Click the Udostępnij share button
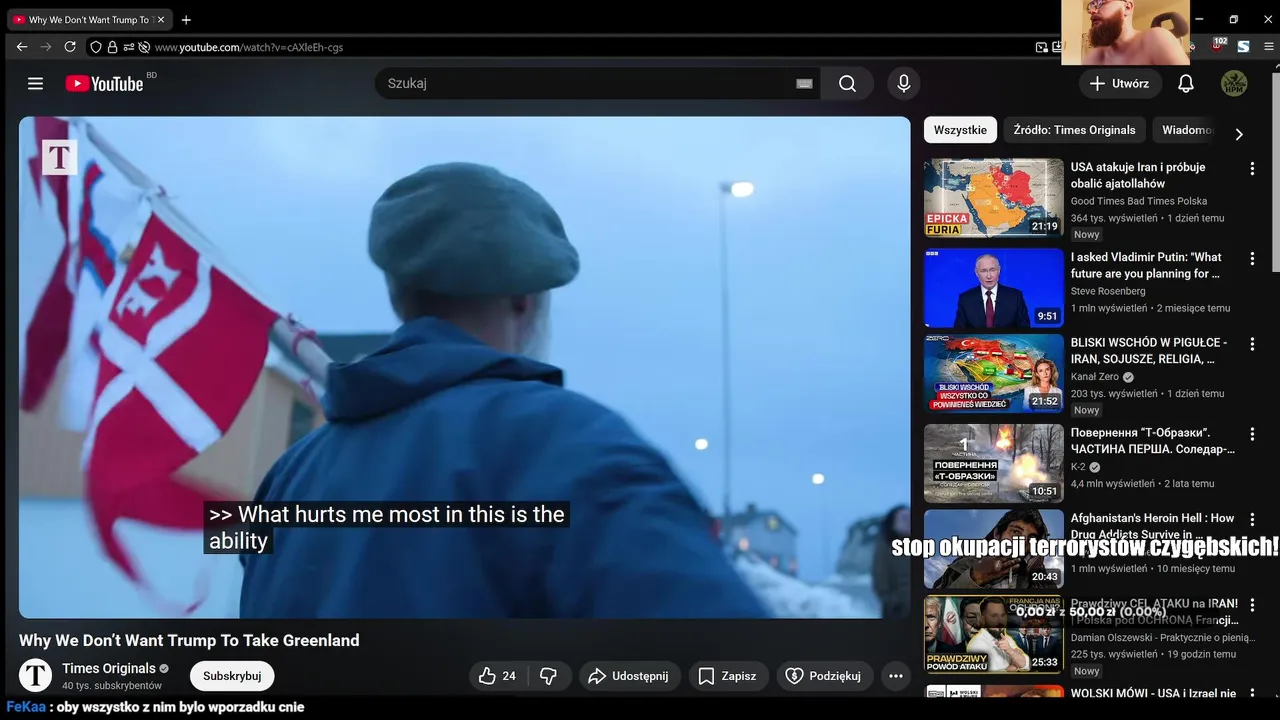The width and height of the screenshot is (1280, 720). click(629, 676)
